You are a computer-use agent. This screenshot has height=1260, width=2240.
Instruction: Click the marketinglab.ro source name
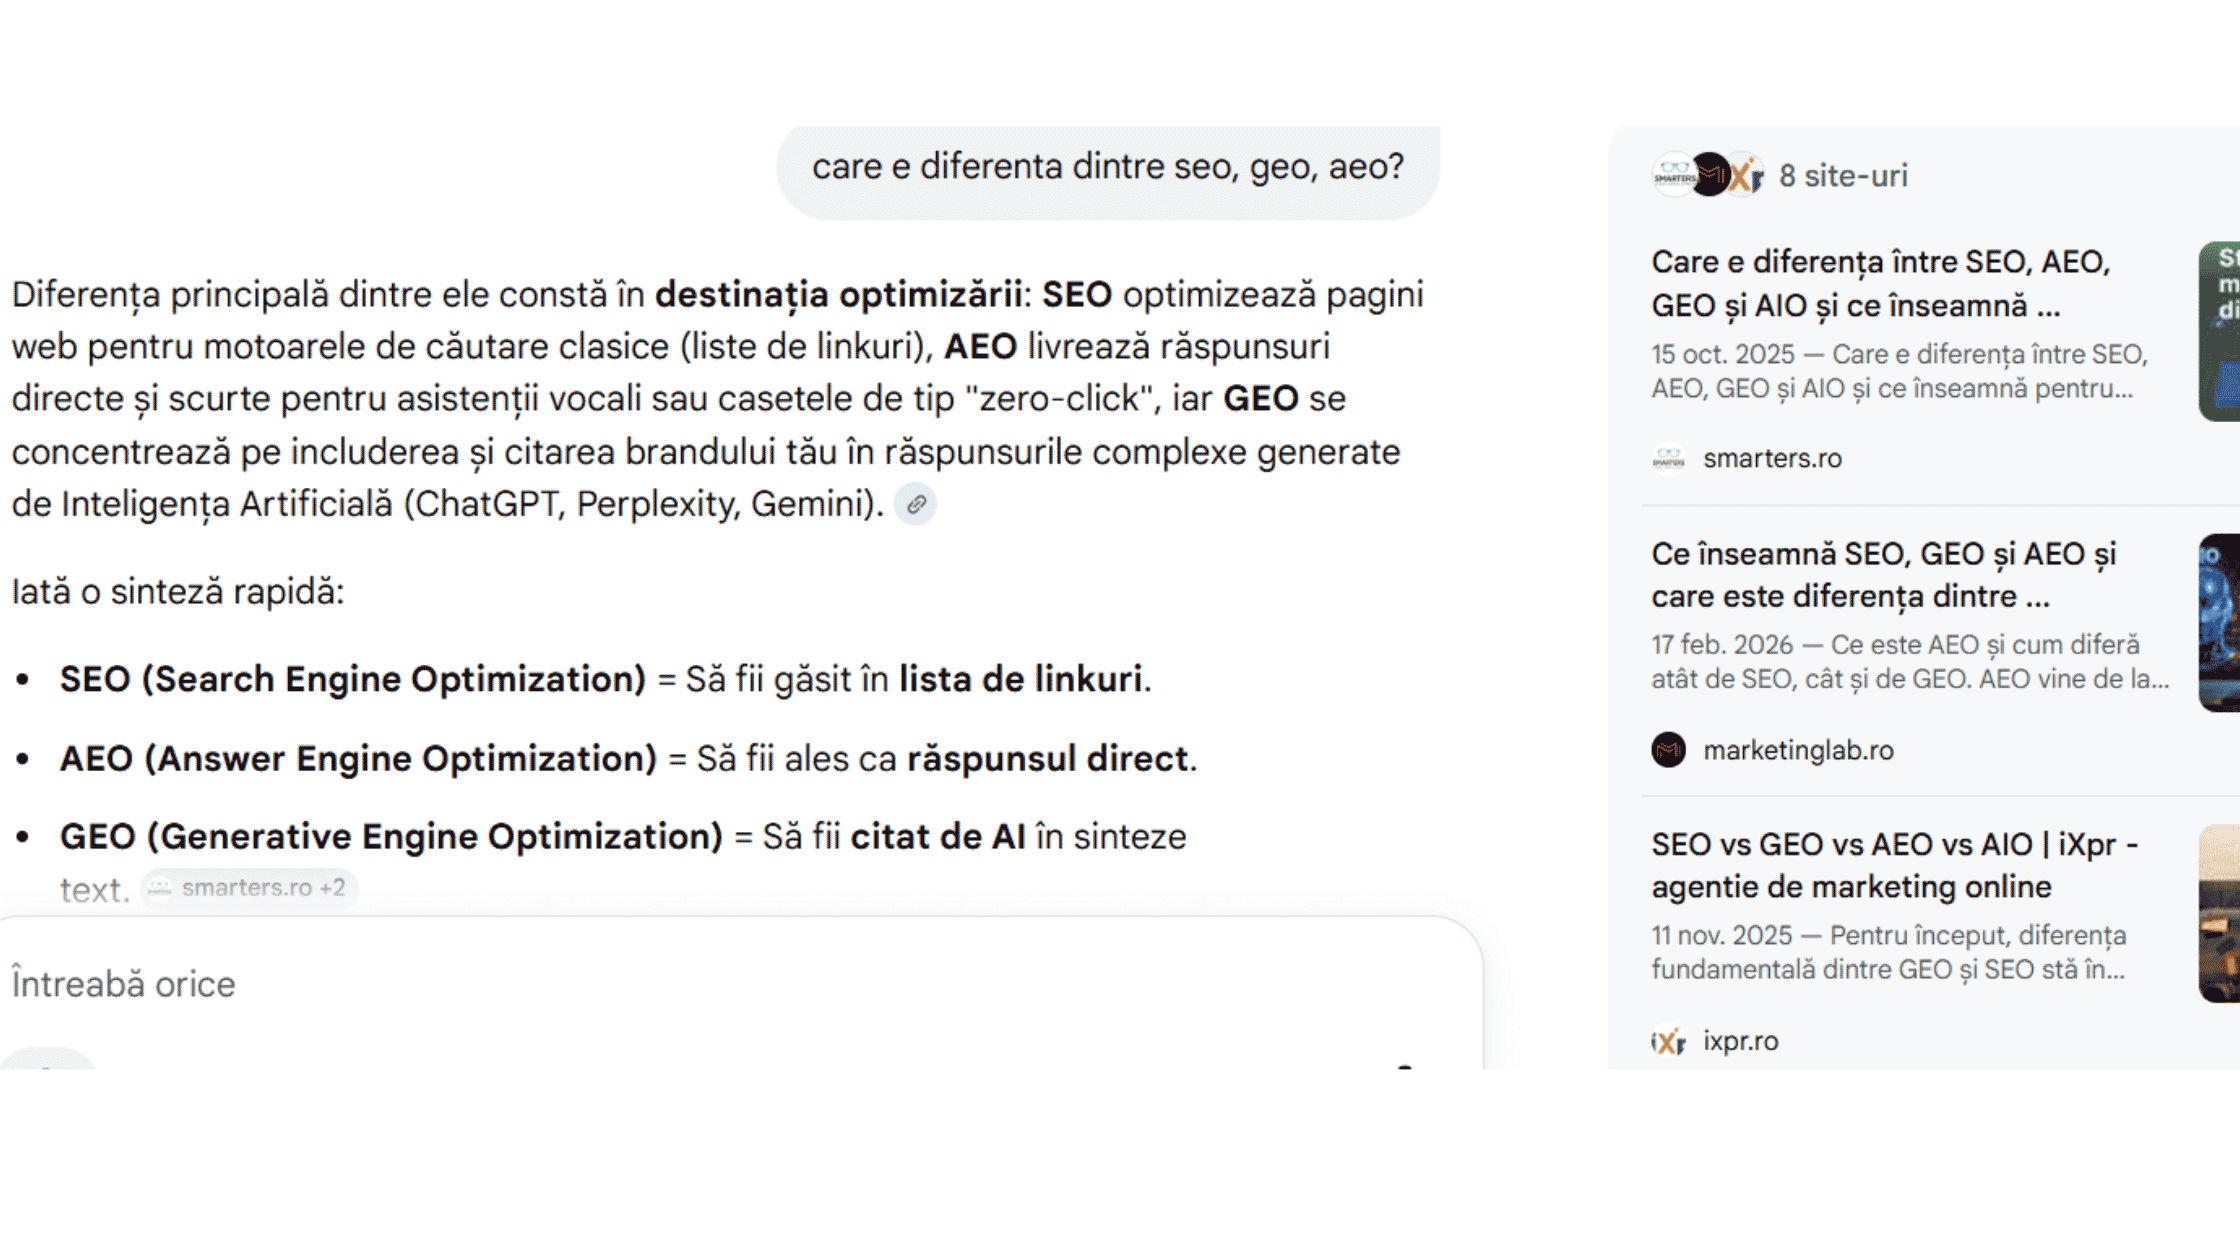point(1798,750)
